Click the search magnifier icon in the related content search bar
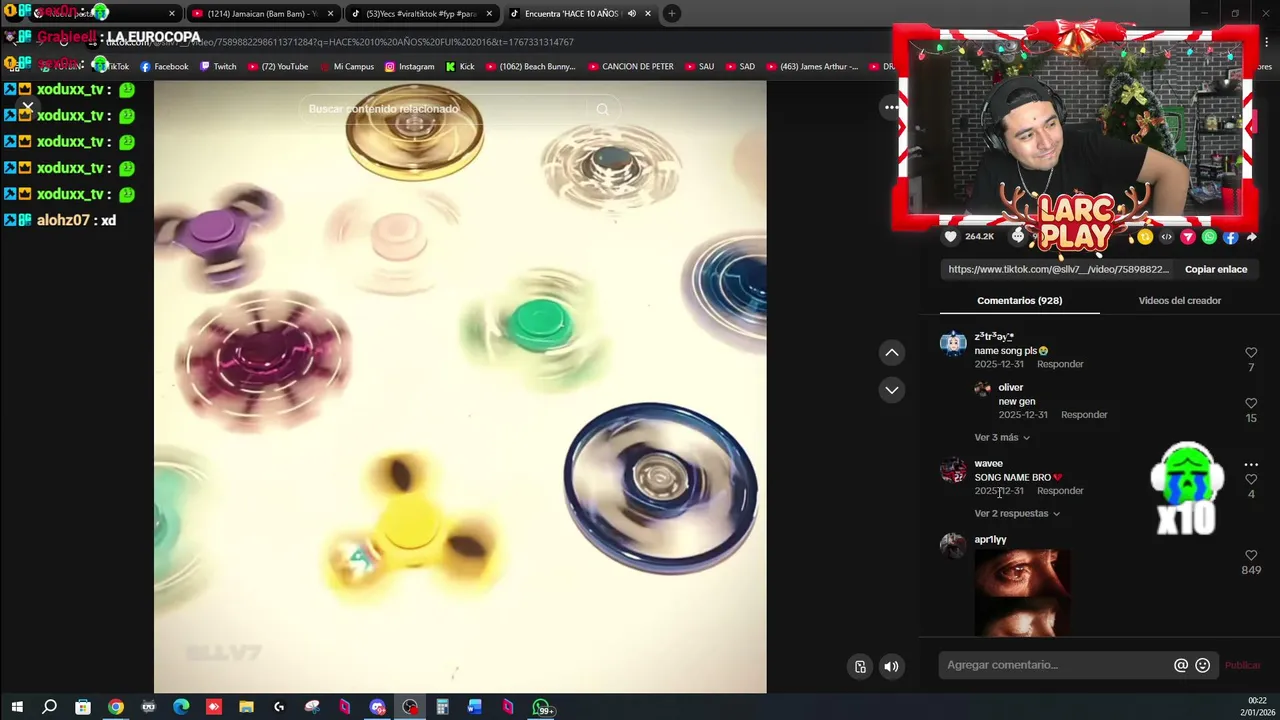 (x=602, y=109)
